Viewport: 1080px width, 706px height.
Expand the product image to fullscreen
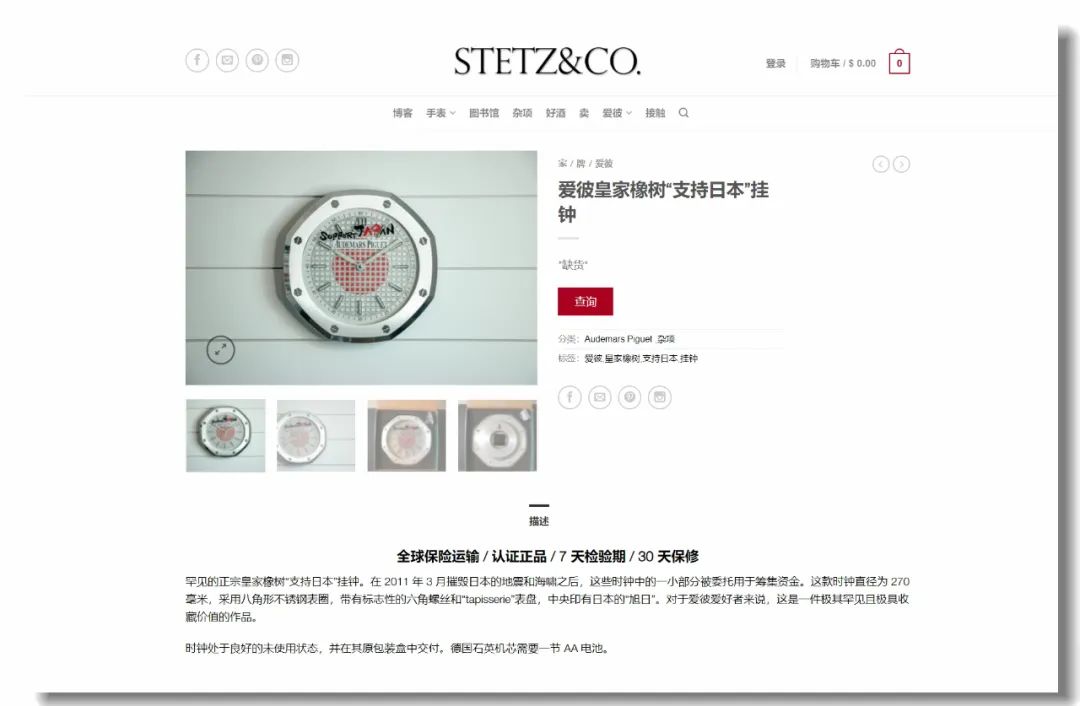click(x=220, y=350)
